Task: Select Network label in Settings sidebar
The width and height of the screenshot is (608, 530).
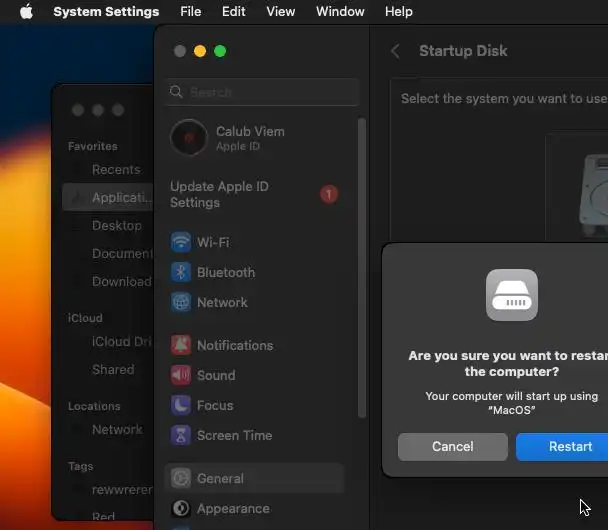Action: pyautogui.click(x=222, y=302)
